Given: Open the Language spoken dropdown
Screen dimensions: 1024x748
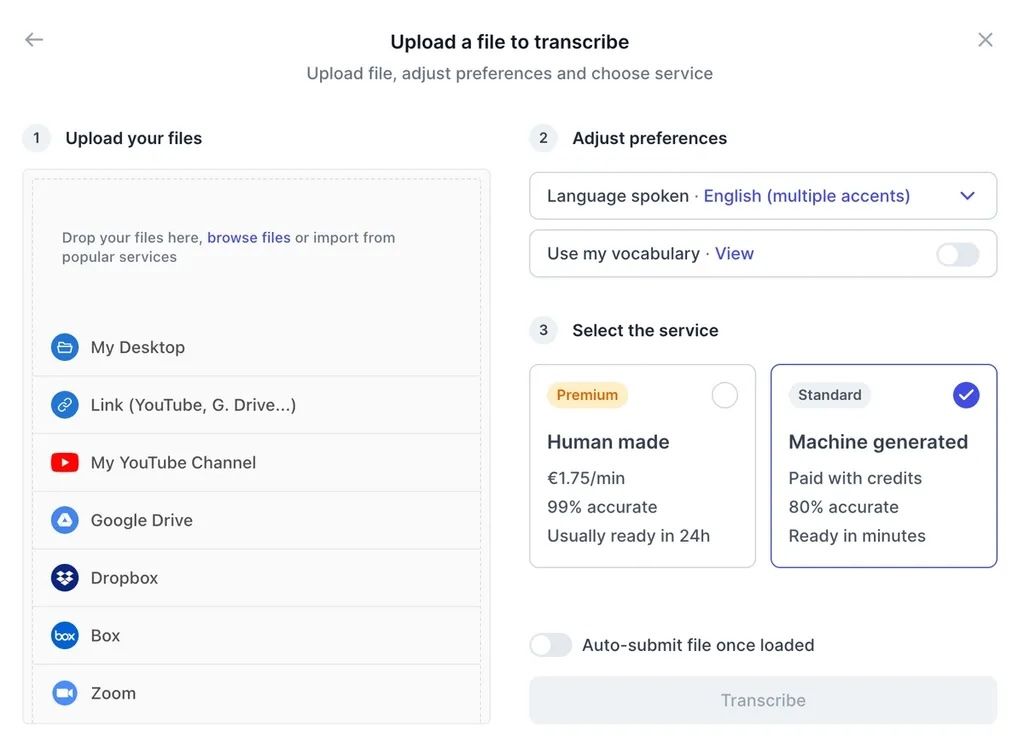Looking at the screenshot, I should pyautogui.click(x=763, y=195).
